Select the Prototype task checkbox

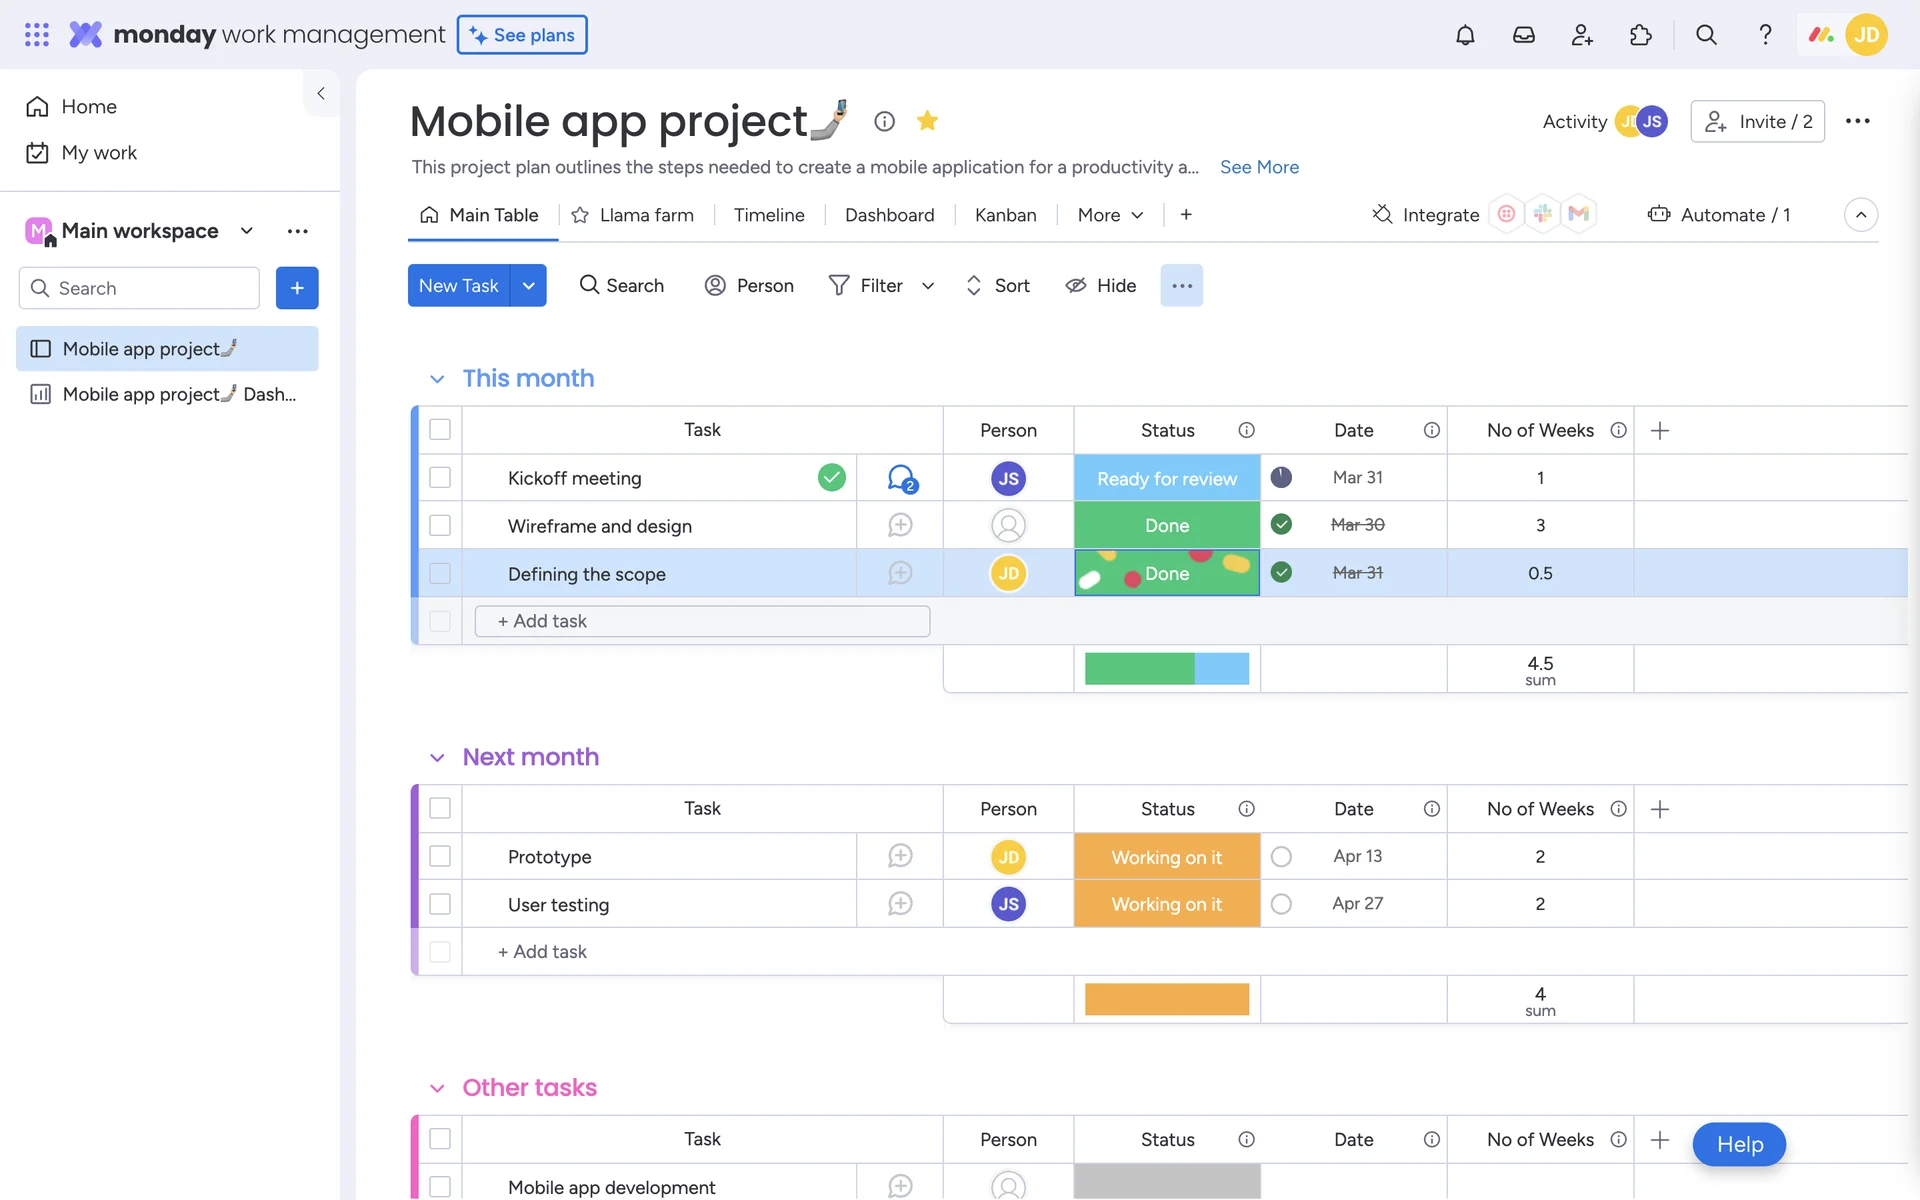click(x=440, y=857)
